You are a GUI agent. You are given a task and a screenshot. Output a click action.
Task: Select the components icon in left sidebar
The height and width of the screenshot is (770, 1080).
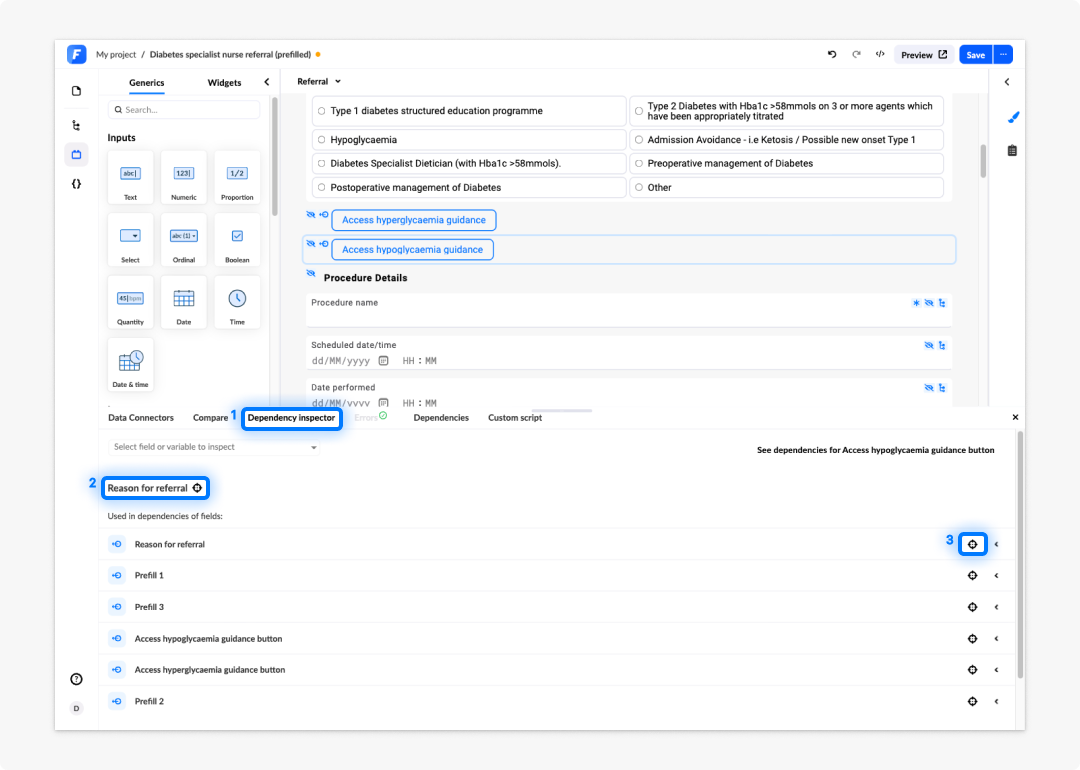pos(76,155)
